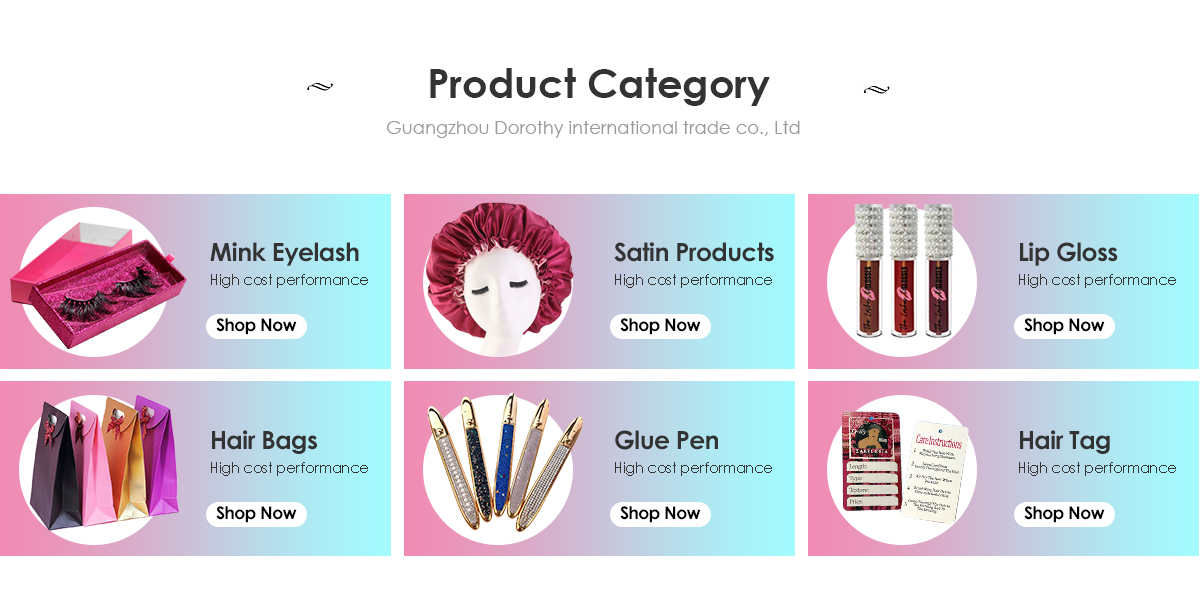Click Shop Now under Satin Products
Image resolution: width=1200 pixels, height=597 pixels.
click(660, 326)
